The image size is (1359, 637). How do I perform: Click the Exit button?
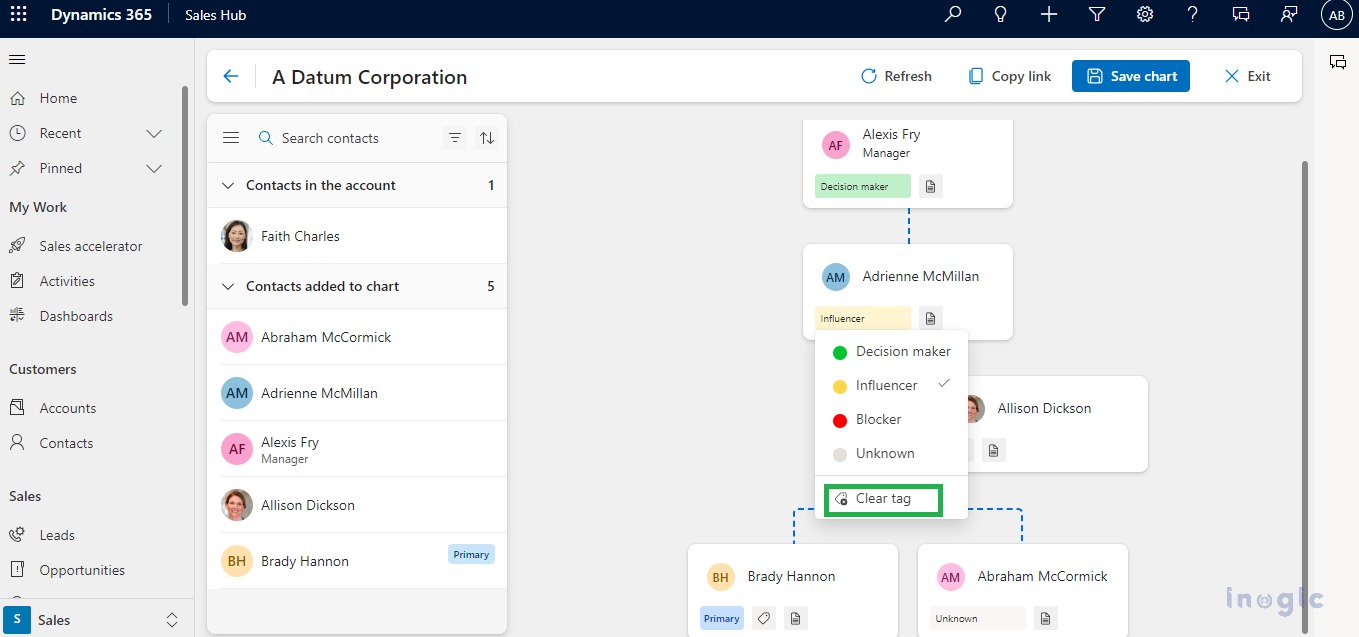click(1248, 76)
